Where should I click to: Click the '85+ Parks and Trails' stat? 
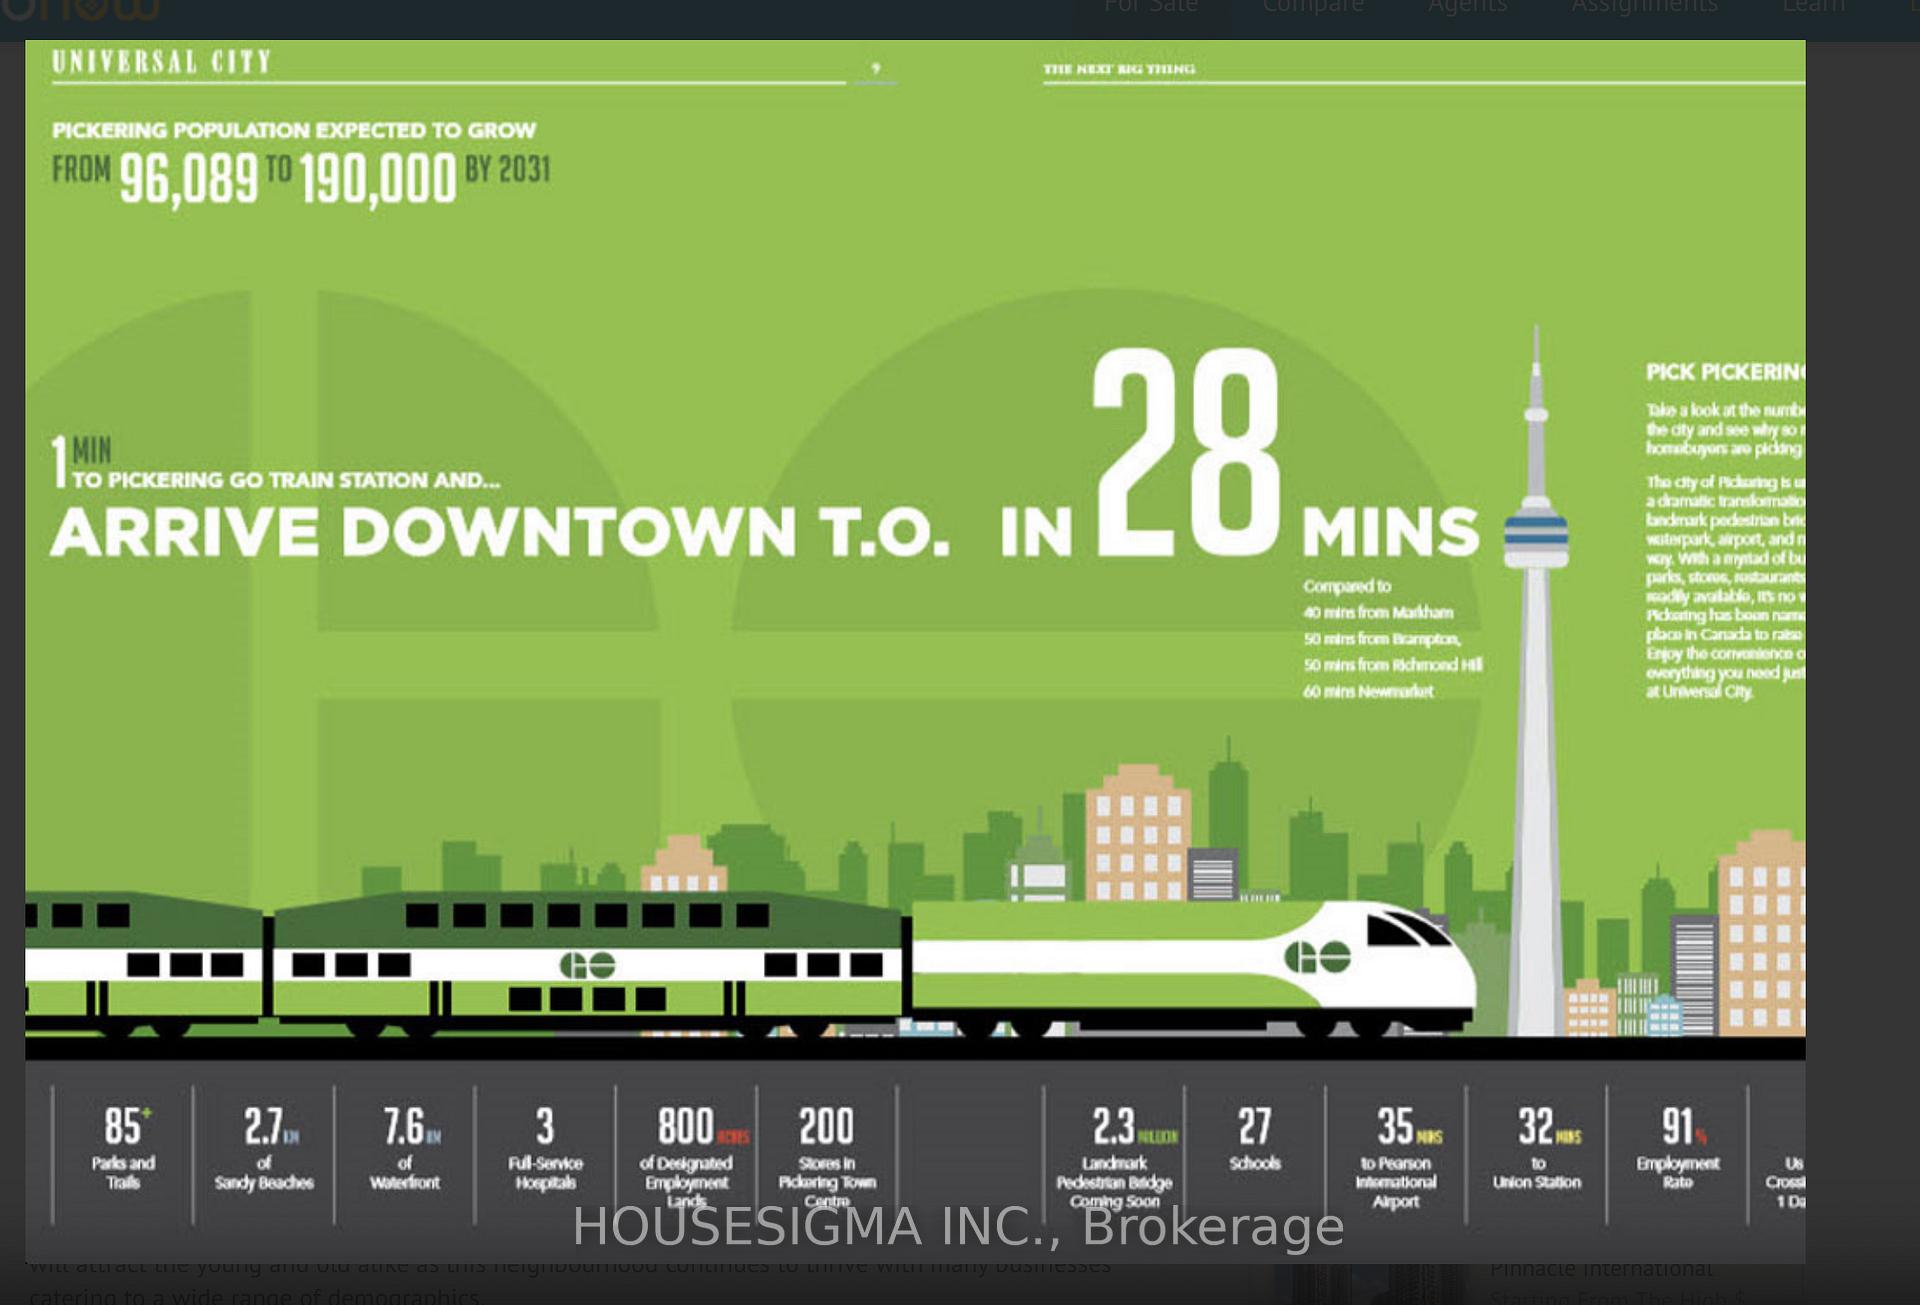tap(124, 1148)
